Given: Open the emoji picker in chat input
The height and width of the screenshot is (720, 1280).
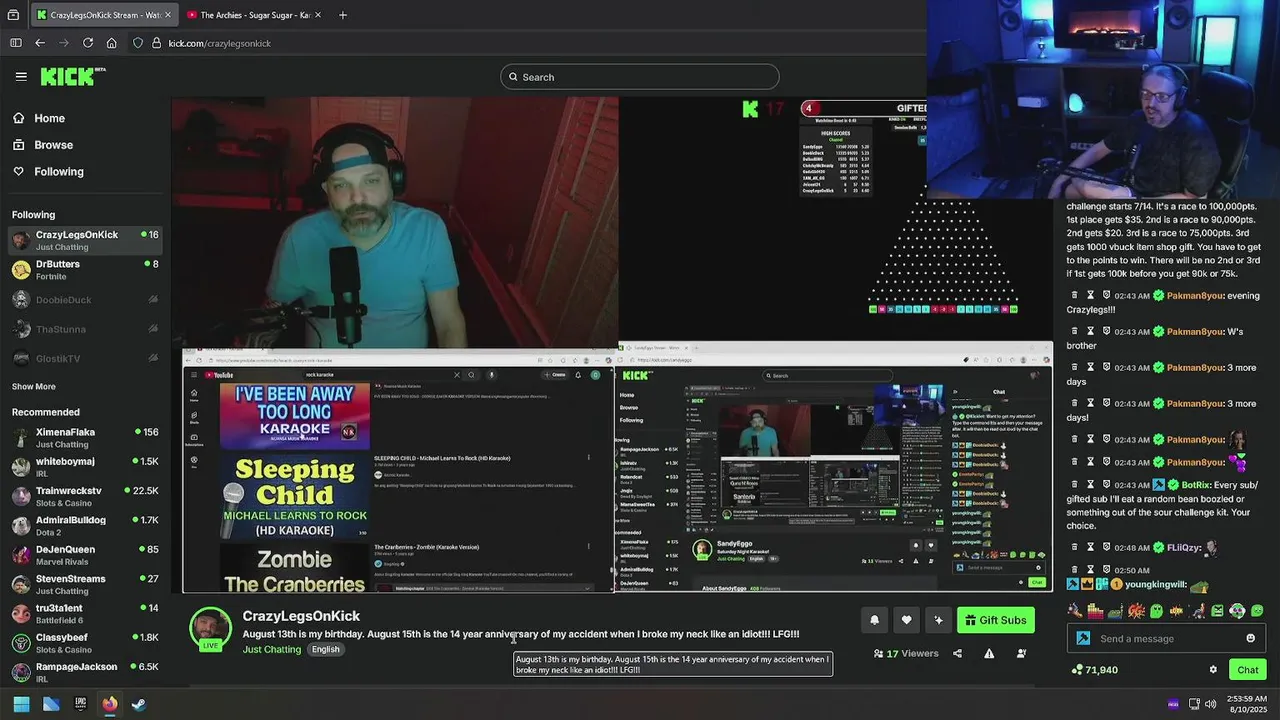Looking at the screenshot, I should pos(1250,639).
